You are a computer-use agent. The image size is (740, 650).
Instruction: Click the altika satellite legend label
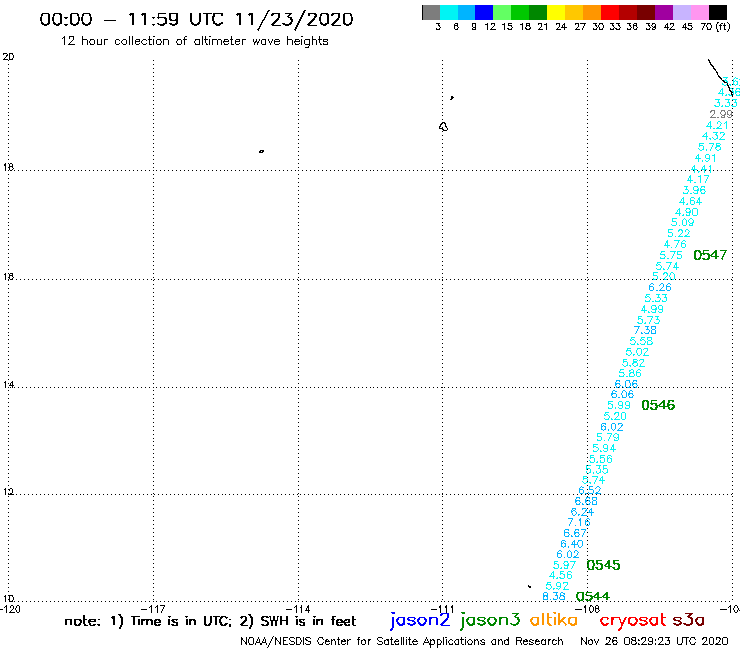tap(554, 620)
